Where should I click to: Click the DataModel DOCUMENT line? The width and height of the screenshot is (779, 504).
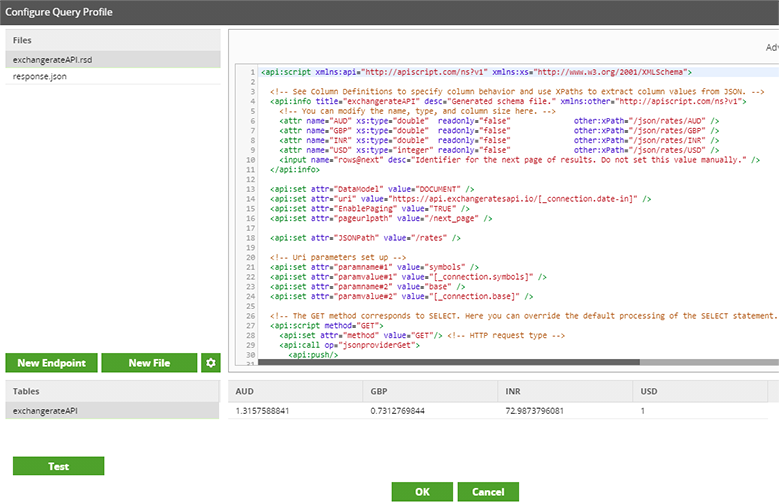[372, 189]
